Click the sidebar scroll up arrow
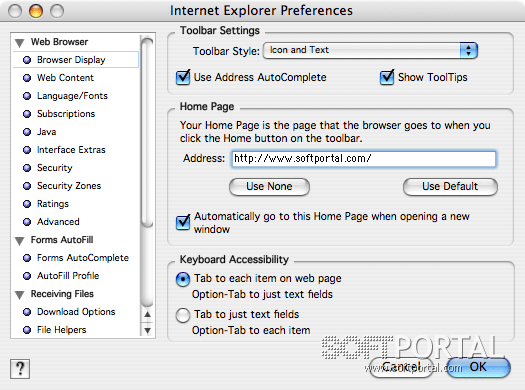This screenshot has width=525, height=390. tap(147, 315)
